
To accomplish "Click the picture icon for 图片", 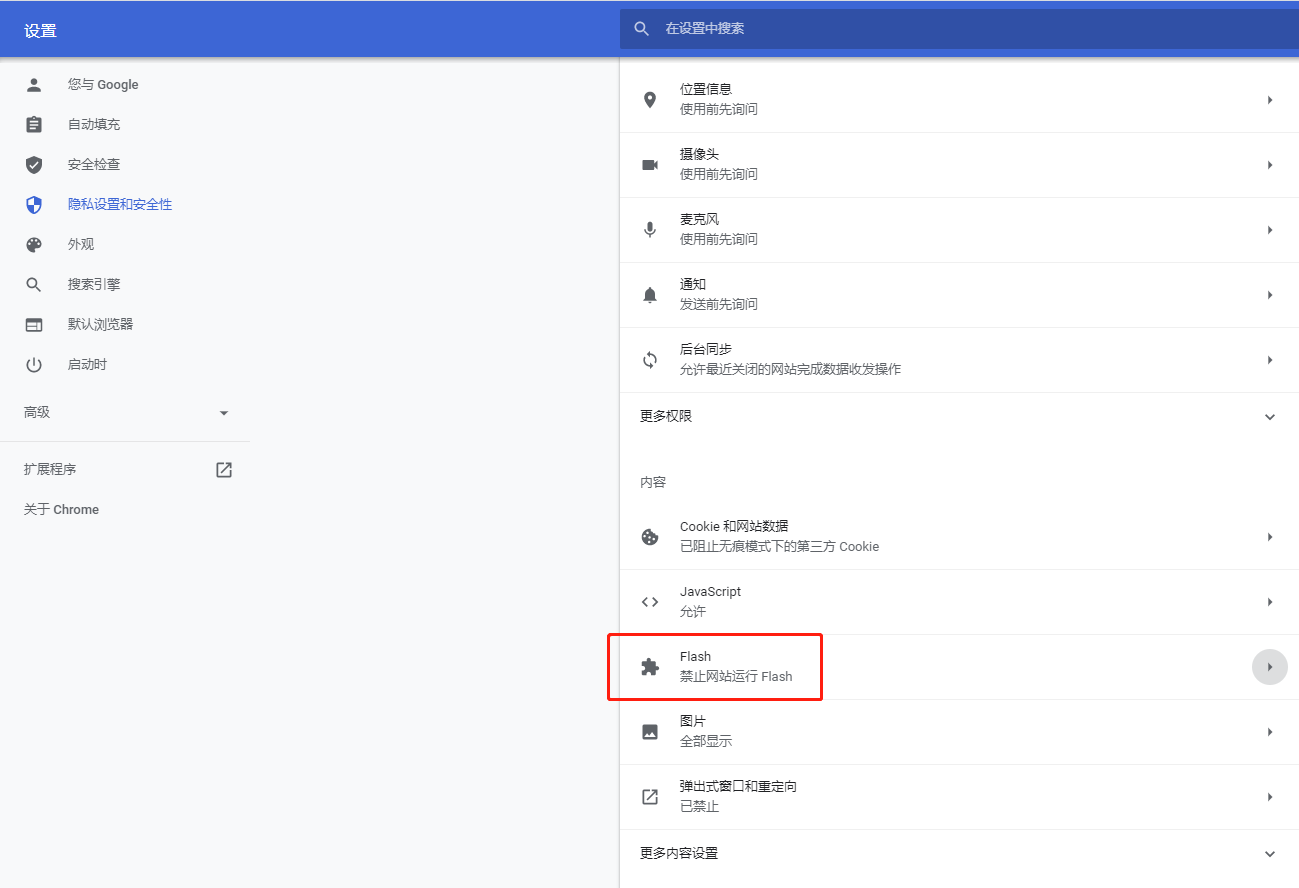I will click(x=650, y=732).
